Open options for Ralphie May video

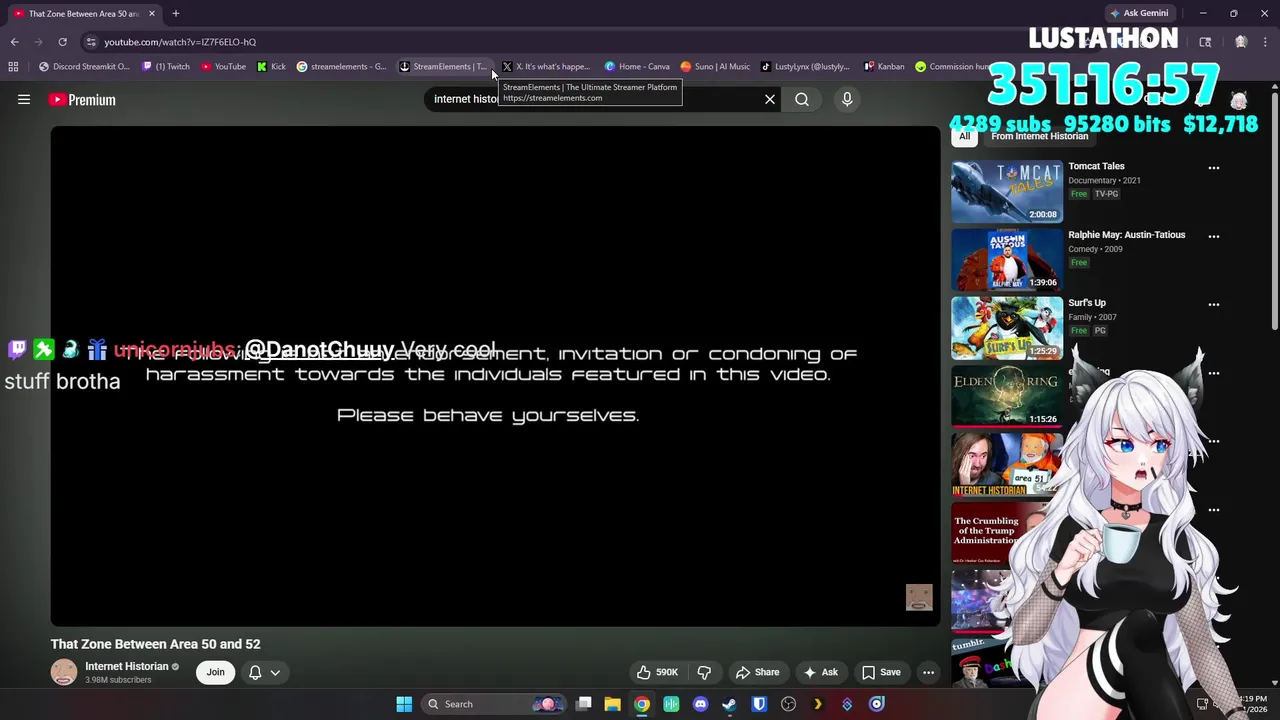pos(1214,236)
